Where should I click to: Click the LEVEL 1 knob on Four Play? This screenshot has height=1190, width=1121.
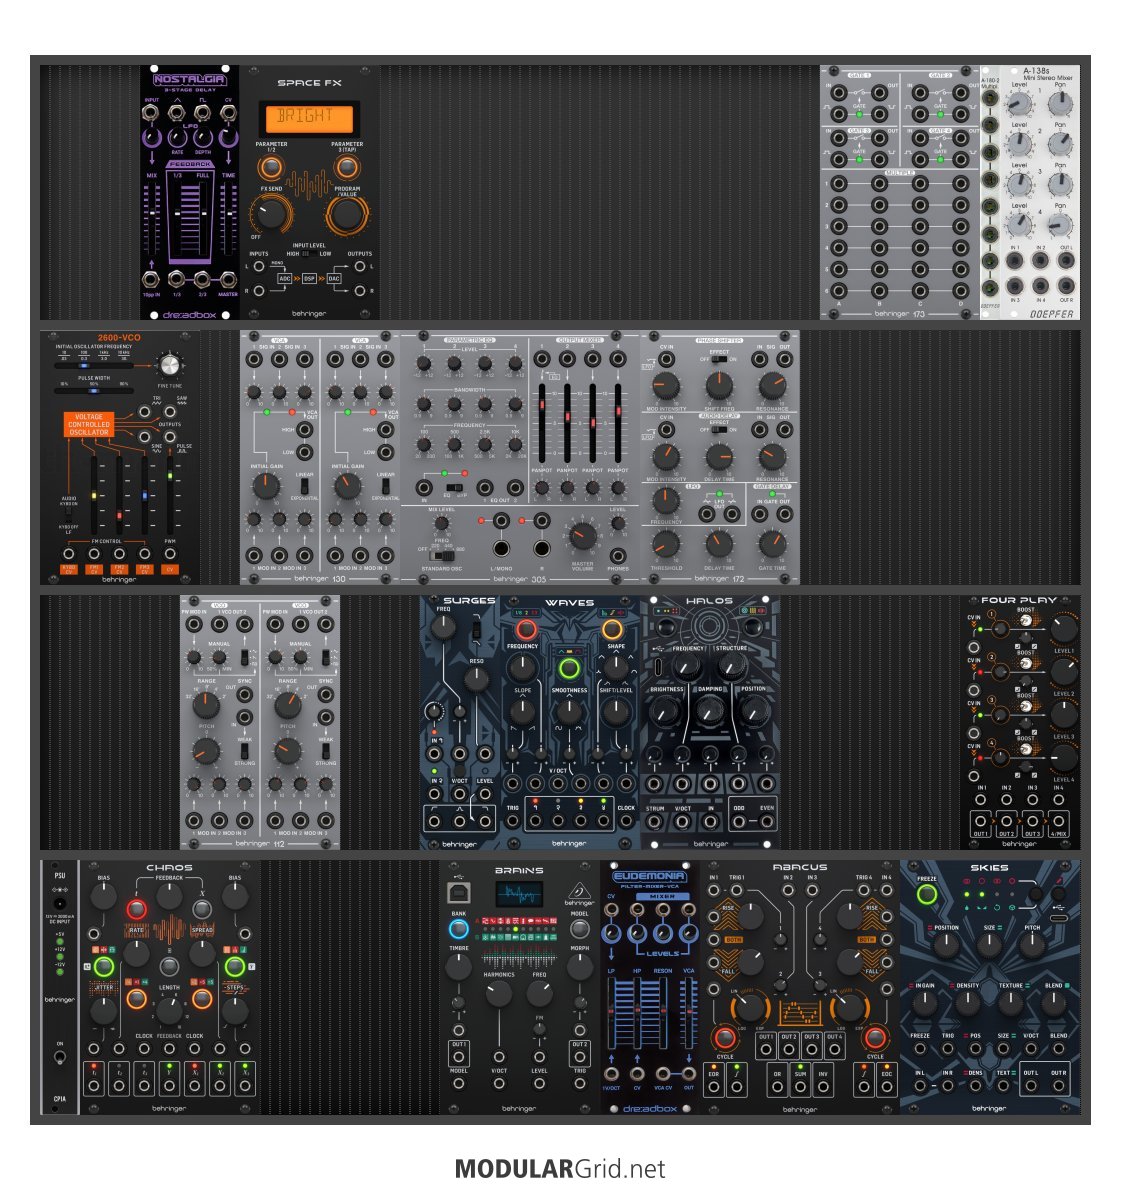(1063, 628)
